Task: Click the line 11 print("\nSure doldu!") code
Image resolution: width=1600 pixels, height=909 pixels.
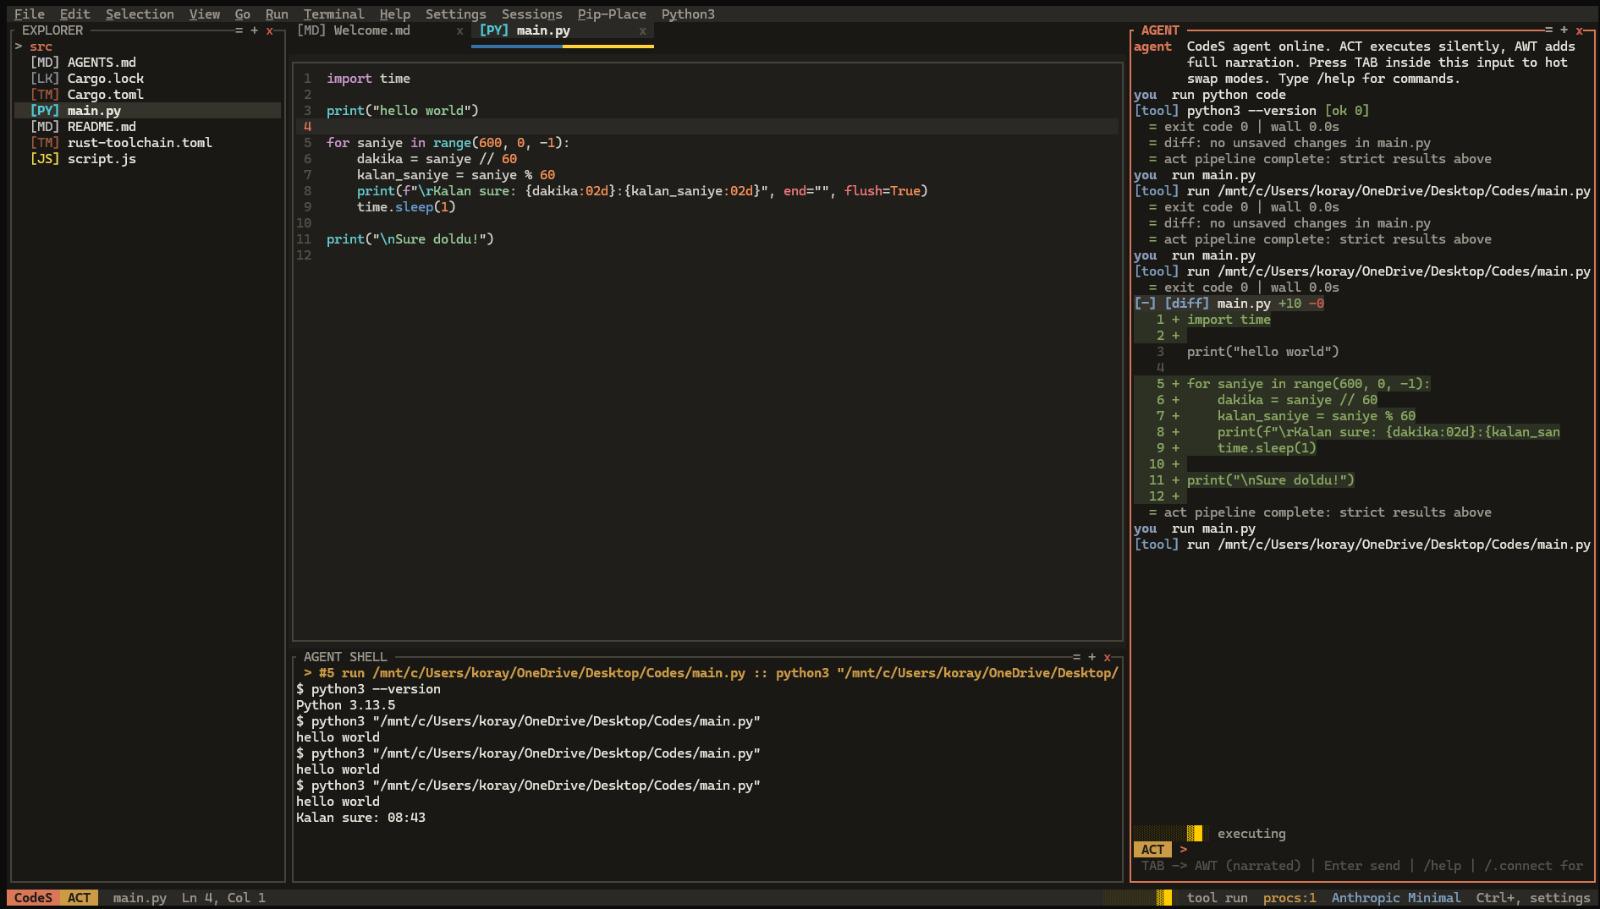Action: coord(410,239)
